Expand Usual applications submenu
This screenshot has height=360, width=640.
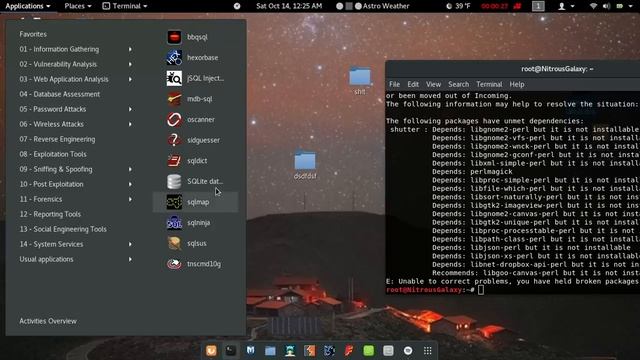pos(76,259)
